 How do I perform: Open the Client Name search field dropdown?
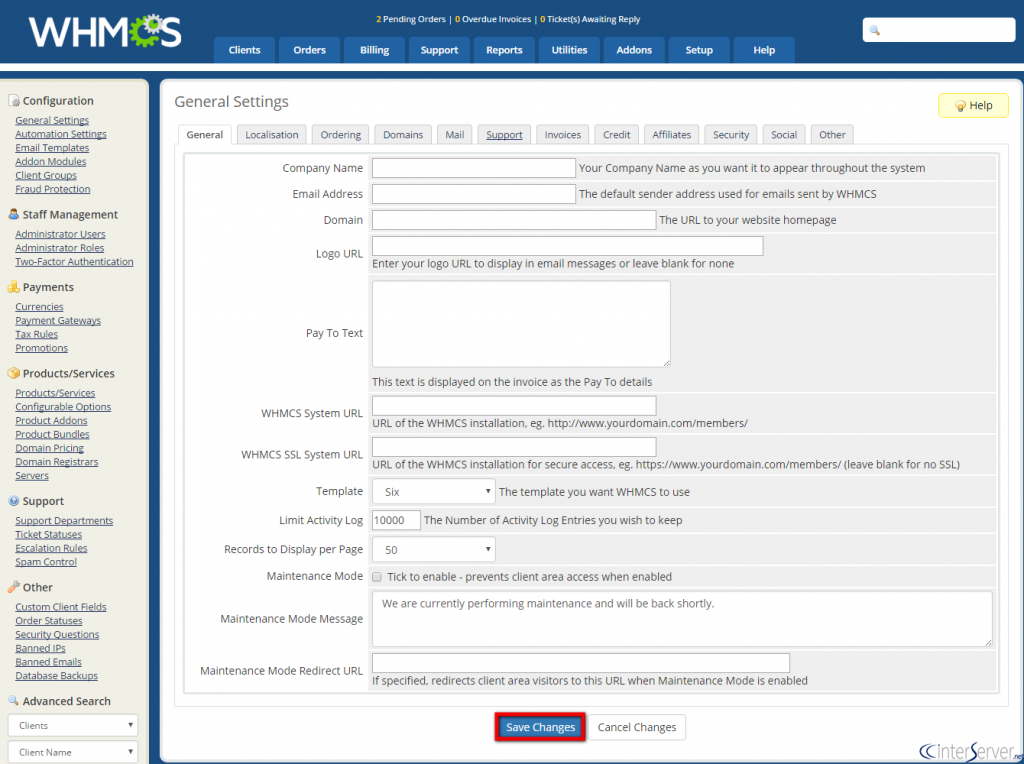tap(72, 752)
